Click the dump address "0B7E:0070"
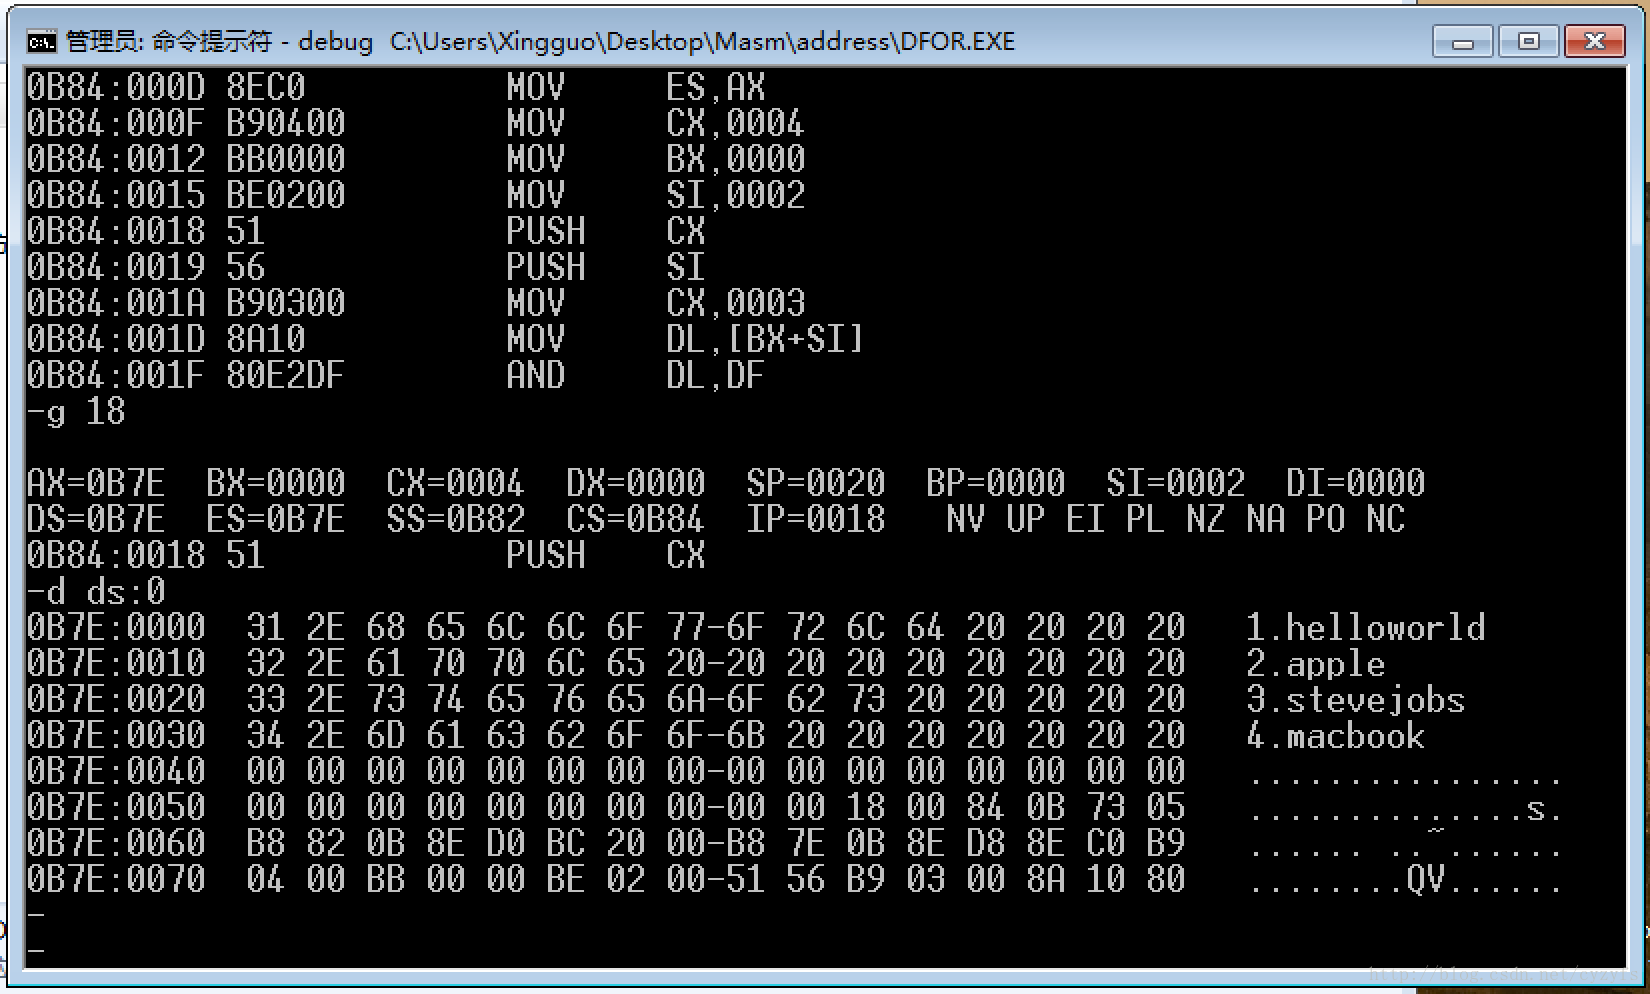This screenshot has width=1650, height=994. 116,880
